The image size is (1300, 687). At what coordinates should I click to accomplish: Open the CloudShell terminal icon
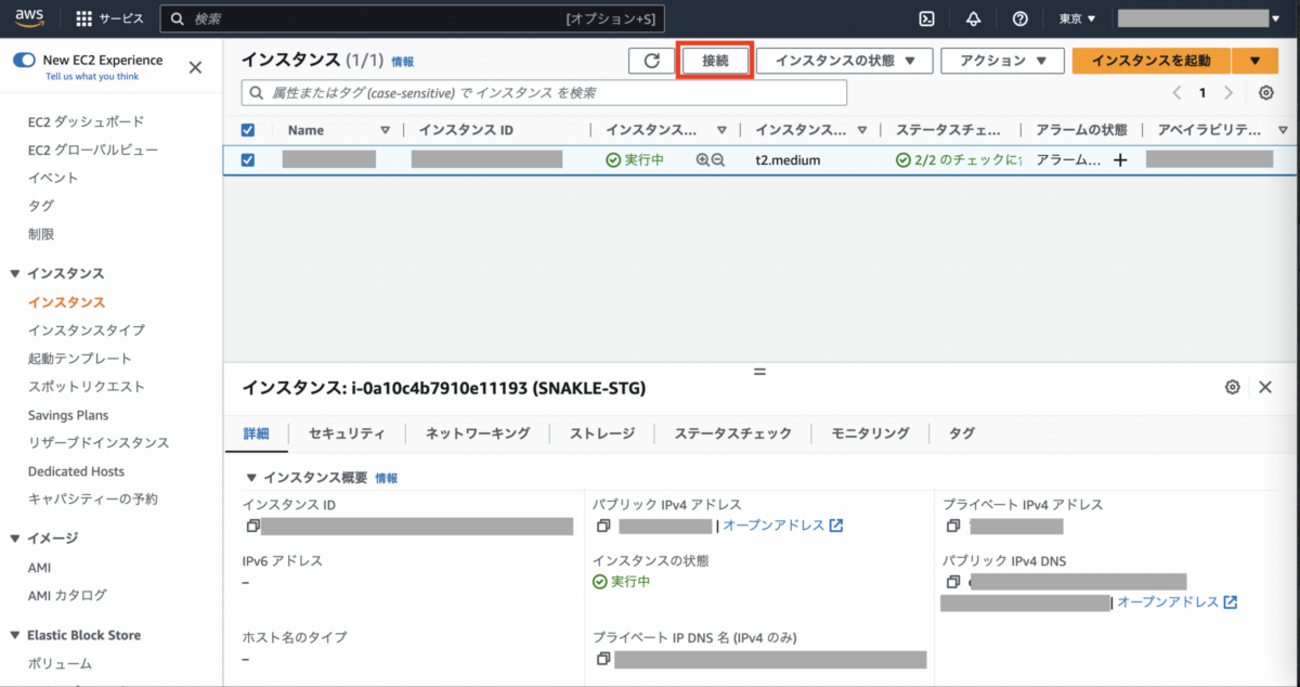click(927, 19)
